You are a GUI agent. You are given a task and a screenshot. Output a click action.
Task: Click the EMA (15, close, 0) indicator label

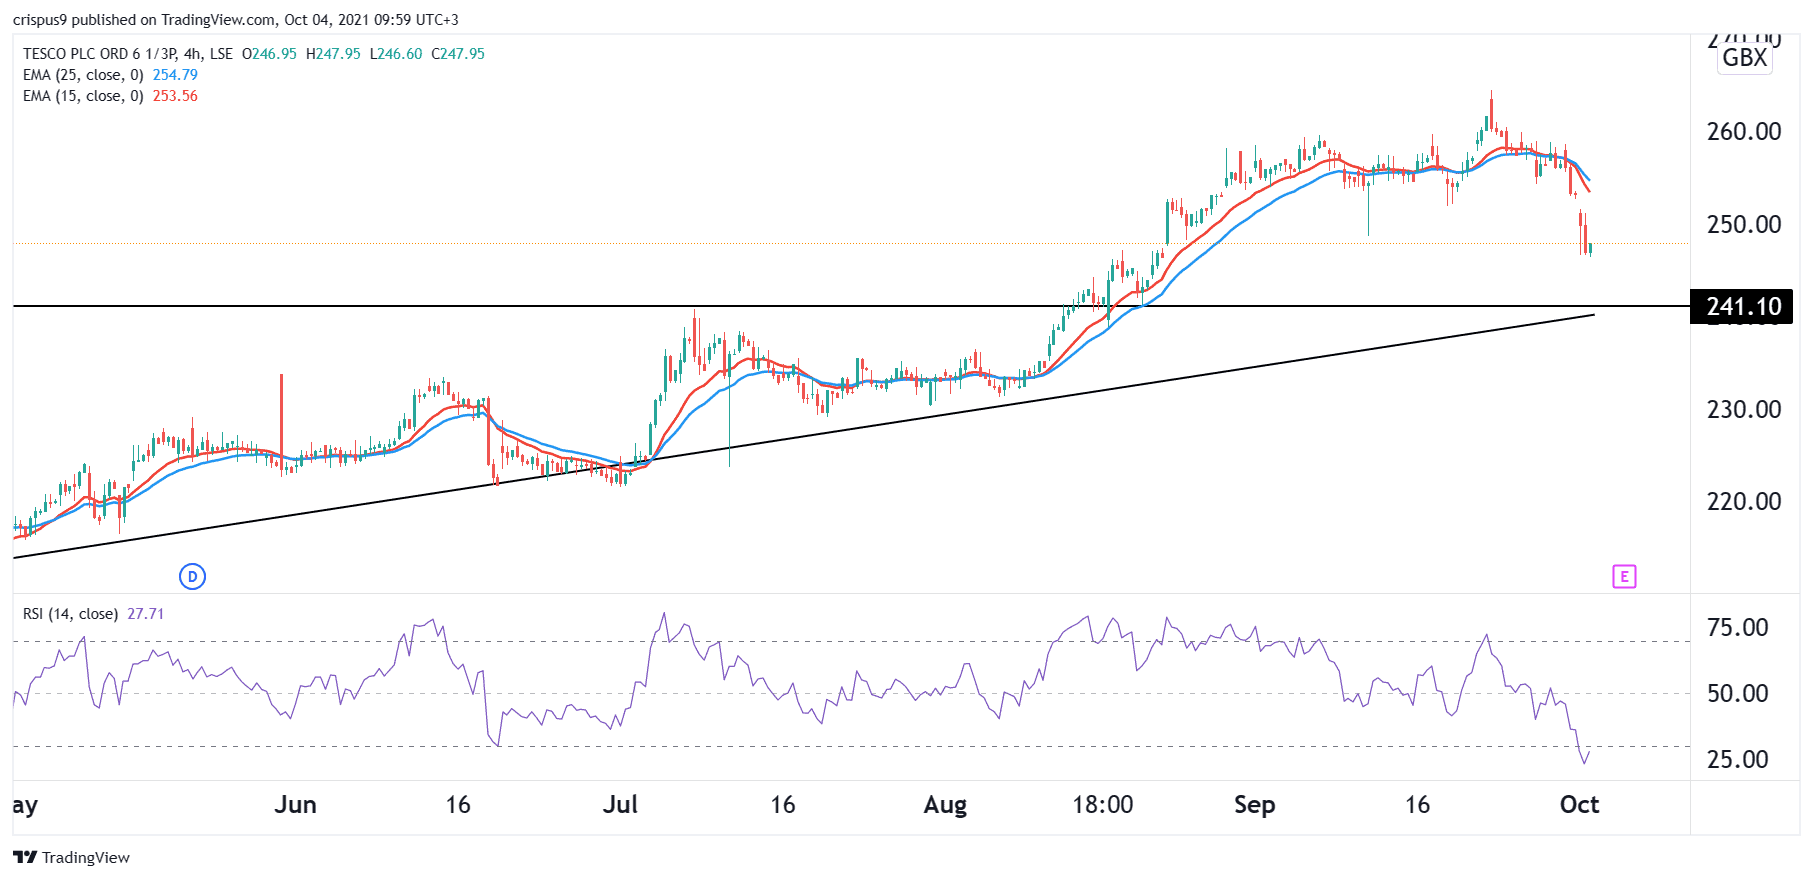pyautogui.click(x=83, y=96)
